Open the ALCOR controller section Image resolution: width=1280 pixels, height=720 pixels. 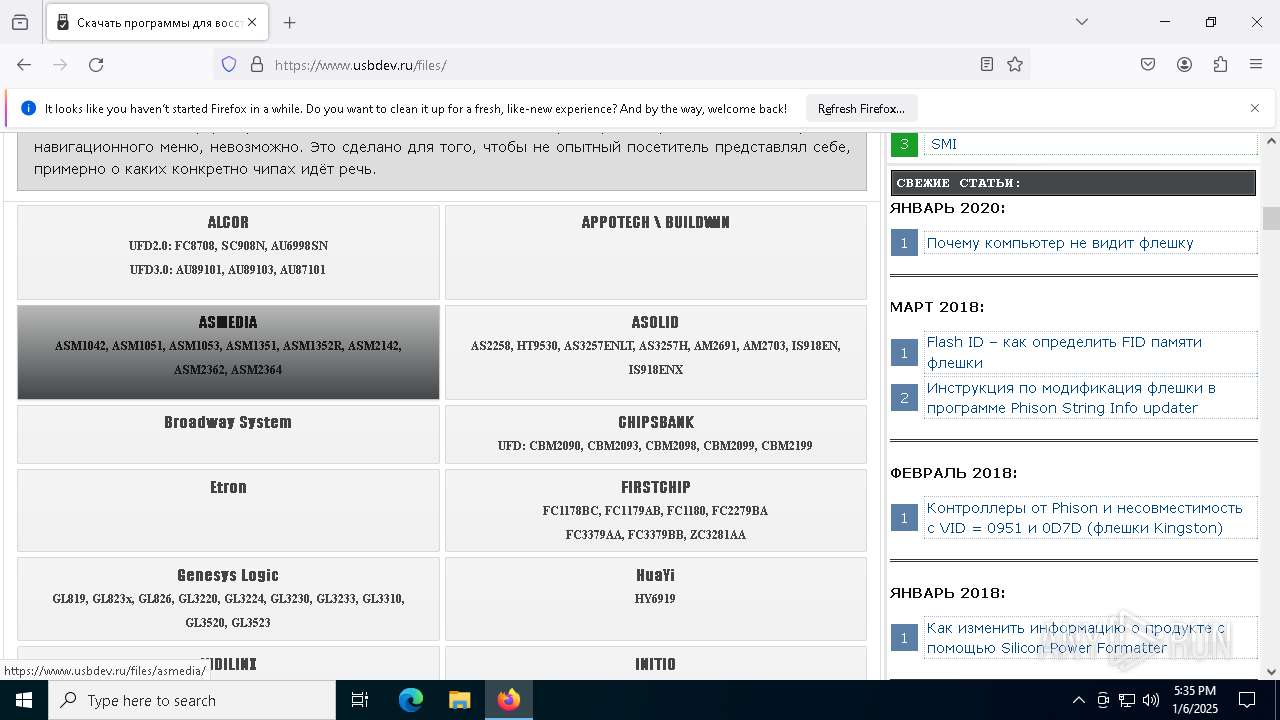(x=228, y=252)
